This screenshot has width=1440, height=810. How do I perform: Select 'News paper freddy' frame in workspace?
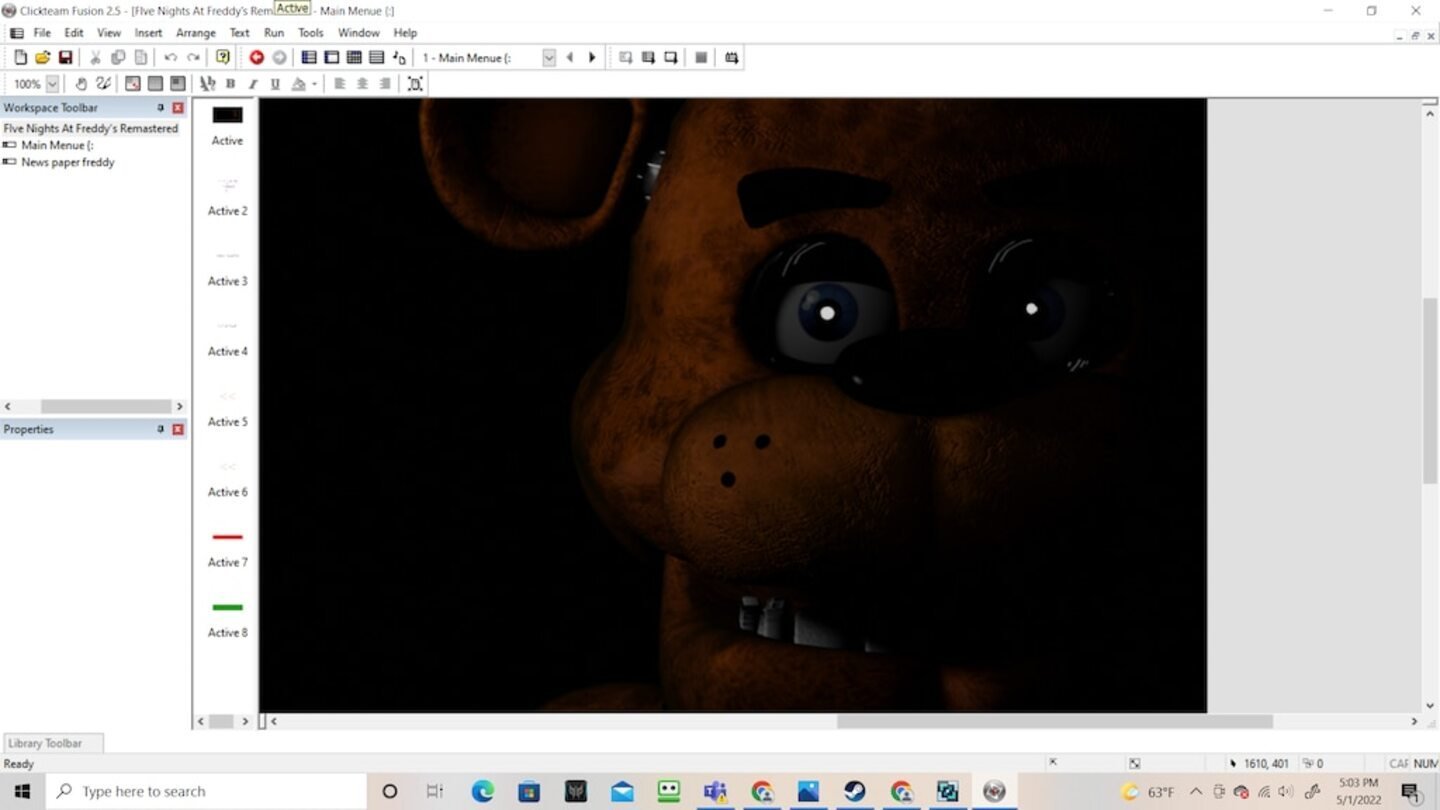click(x=68, y=162)
